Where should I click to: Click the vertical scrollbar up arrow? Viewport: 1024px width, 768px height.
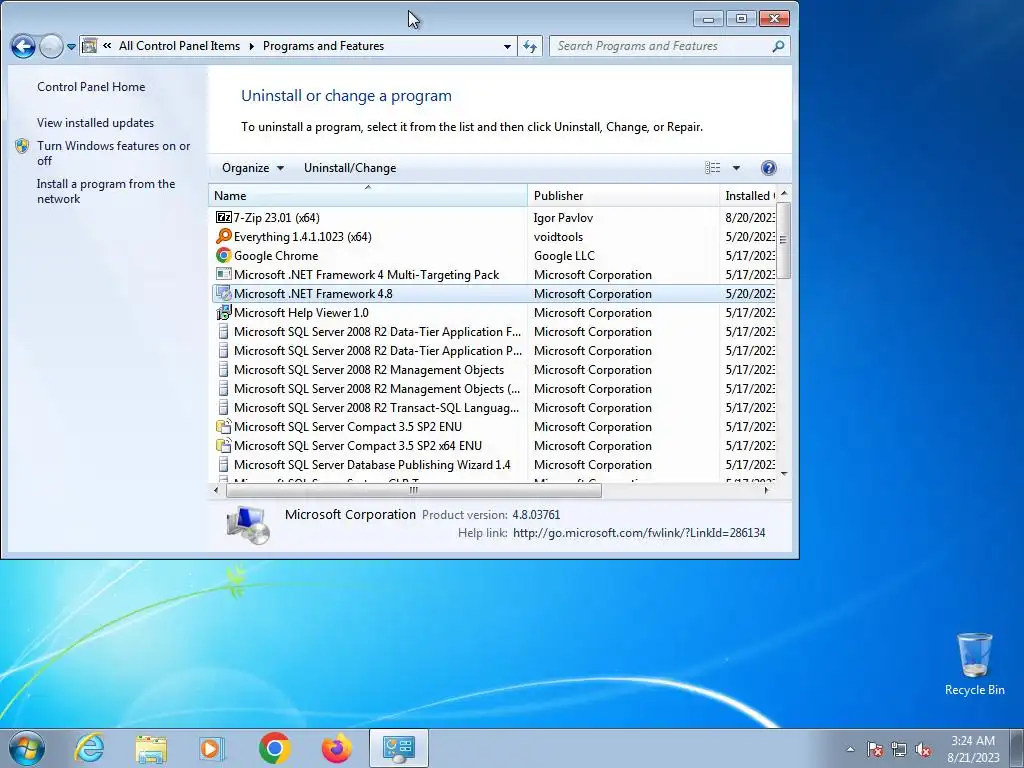(784, 193)
